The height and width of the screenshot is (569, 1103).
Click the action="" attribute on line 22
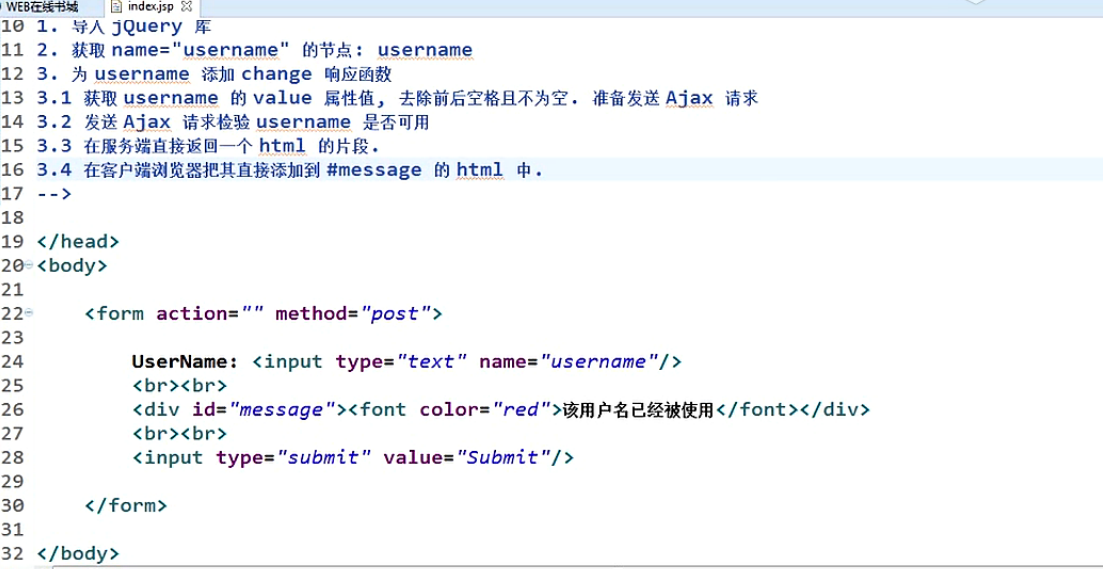(210, 314)
